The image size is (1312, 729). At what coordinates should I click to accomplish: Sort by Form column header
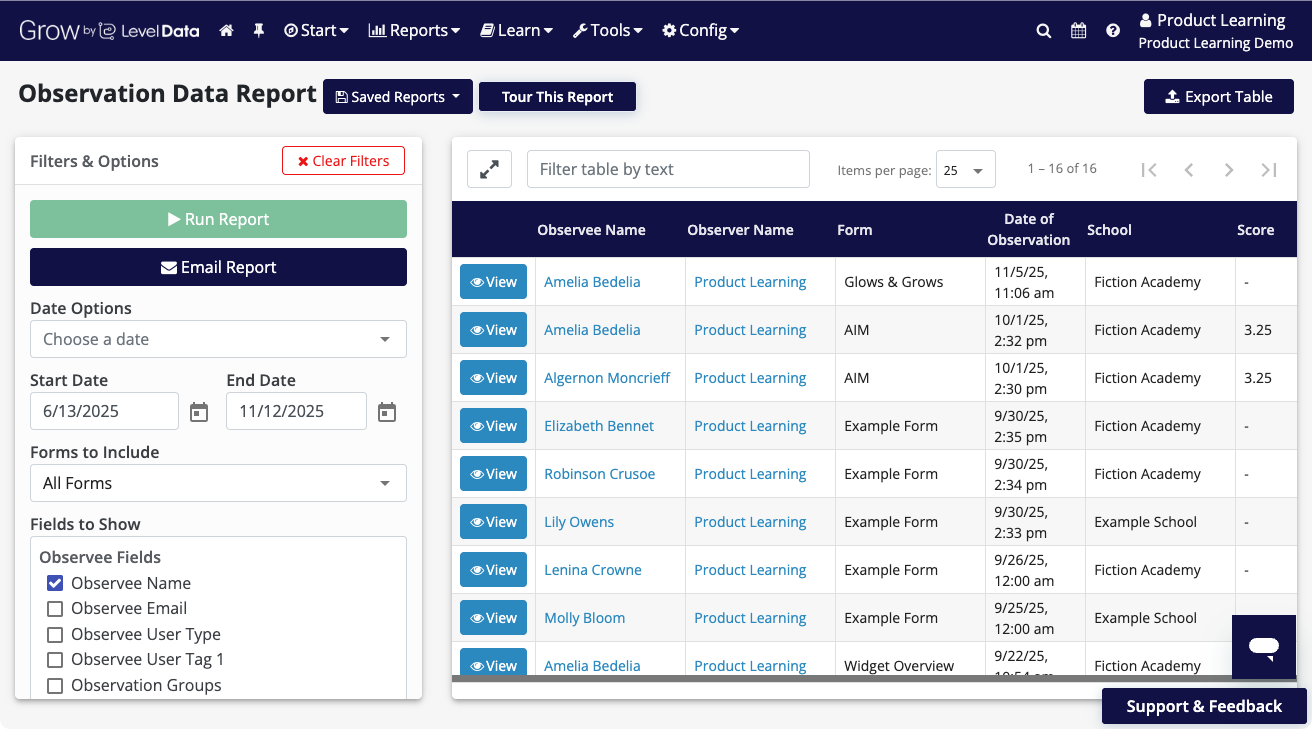854,230
